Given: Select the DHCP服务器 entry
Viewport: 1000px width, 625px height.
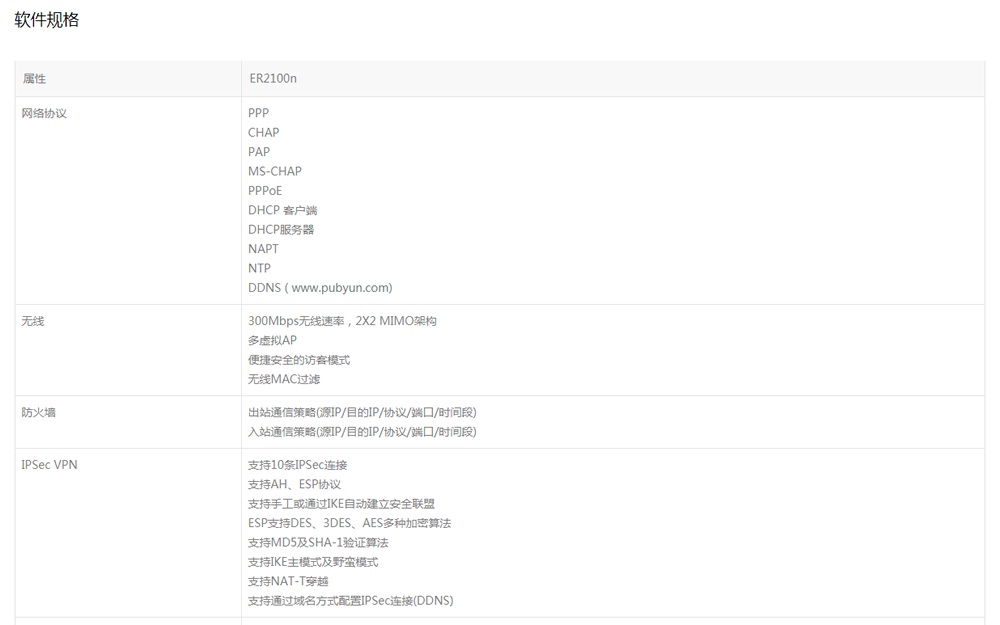Looking at the screenshot, I should coord(281,230).
